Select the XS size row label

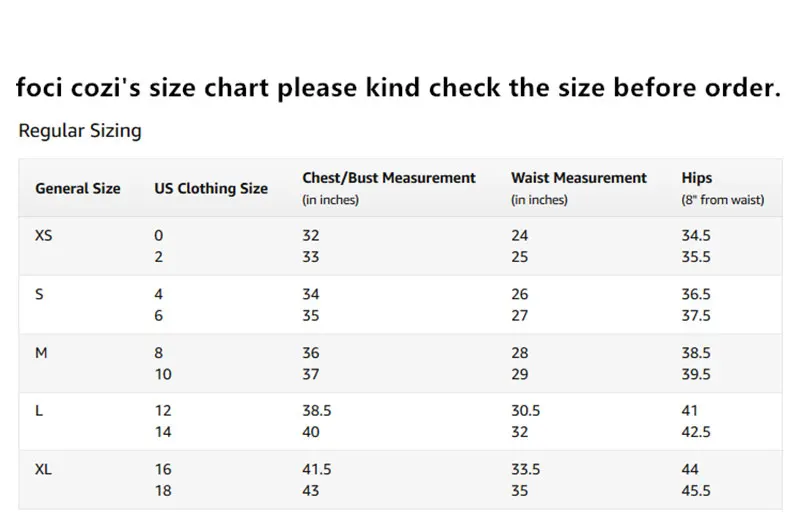pos(44,236)
